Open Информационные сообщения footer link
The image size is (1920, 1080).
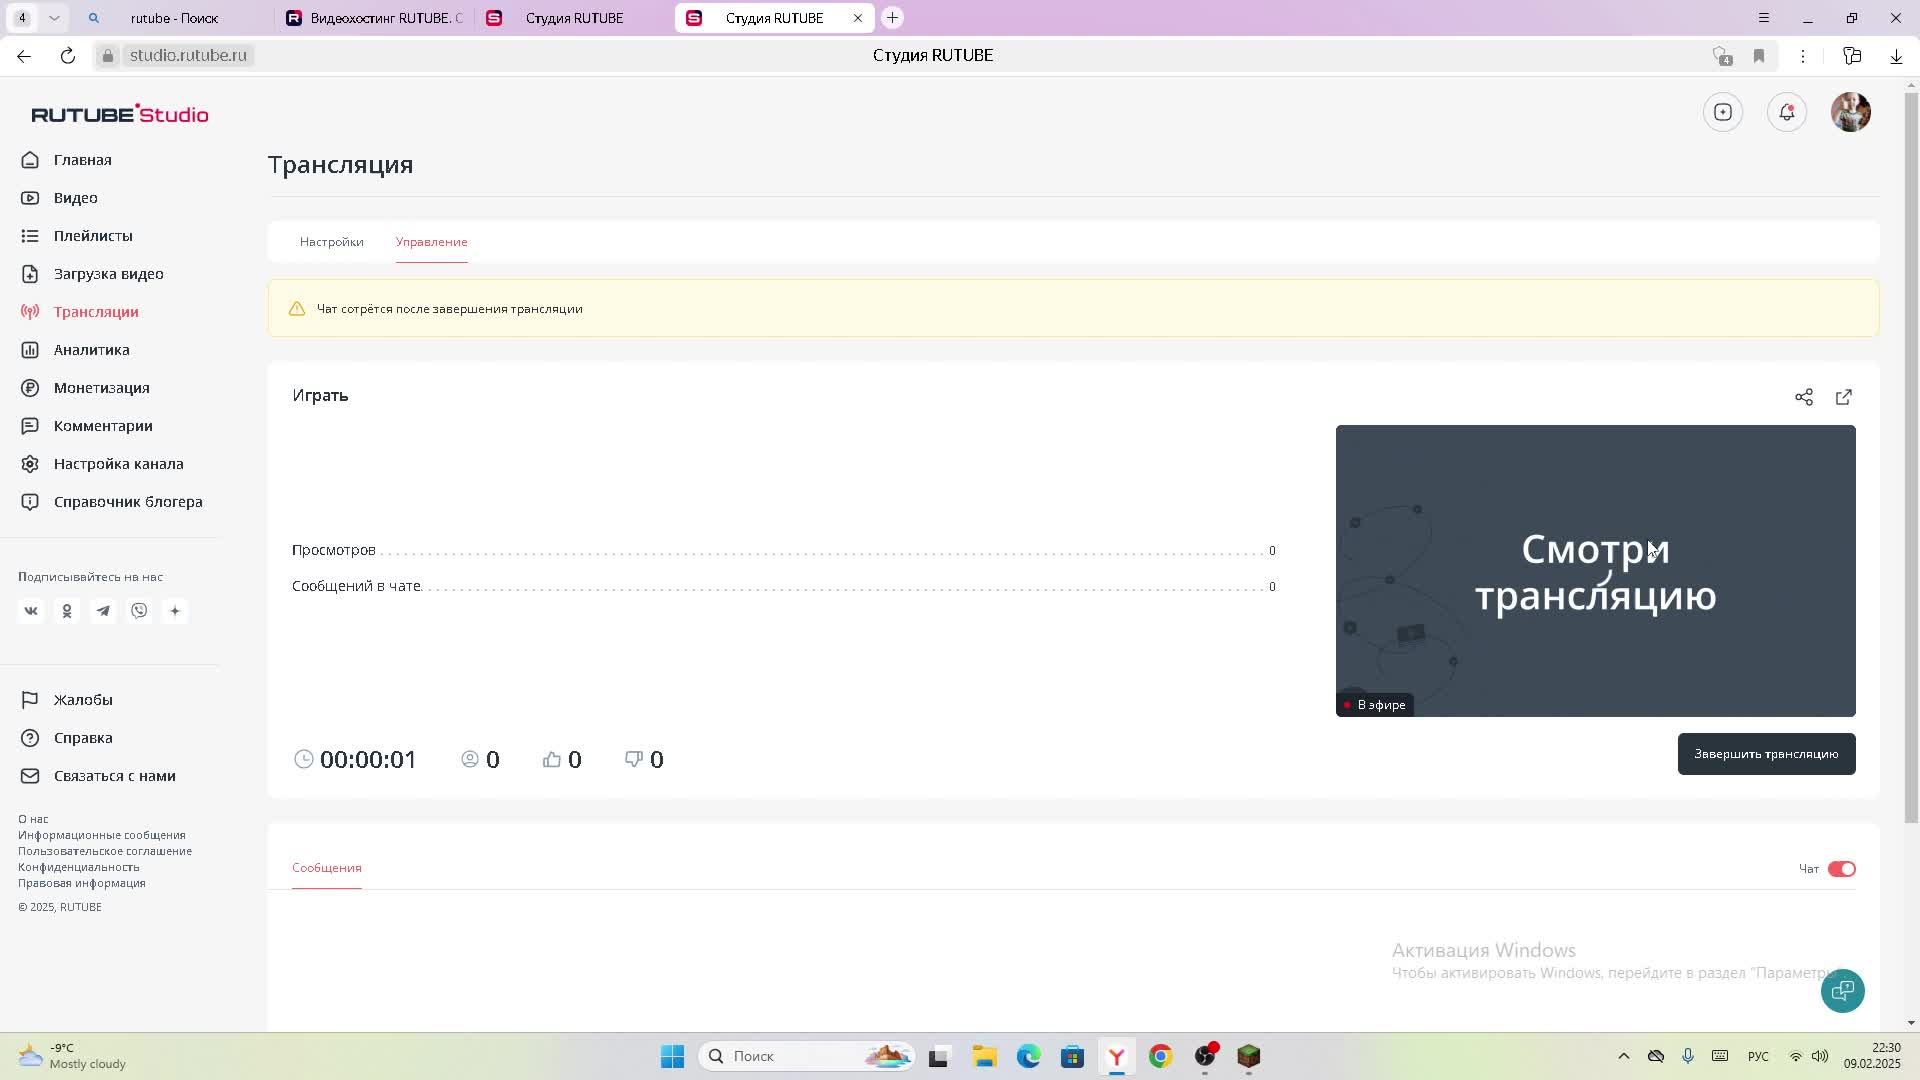101,835
